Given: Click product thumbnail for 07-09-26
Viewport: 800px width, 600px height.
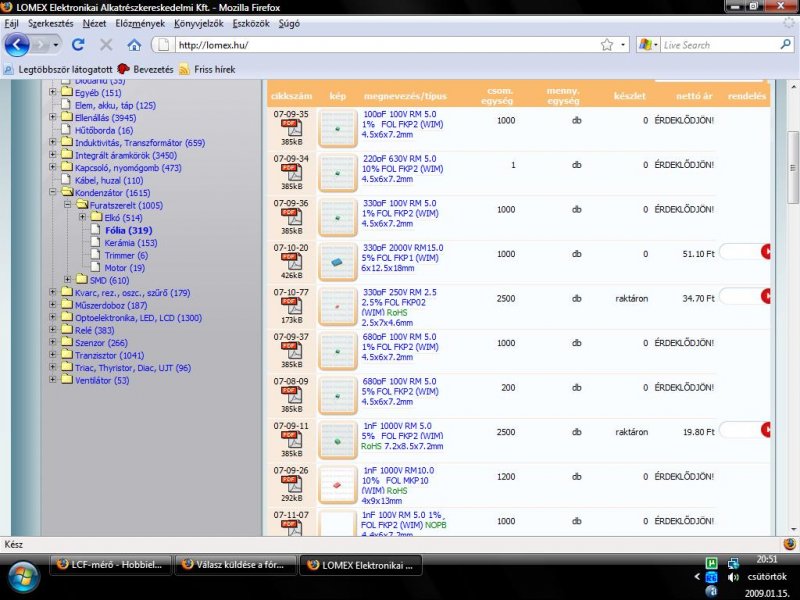Looking at the screenshot, I should [337, 484].
